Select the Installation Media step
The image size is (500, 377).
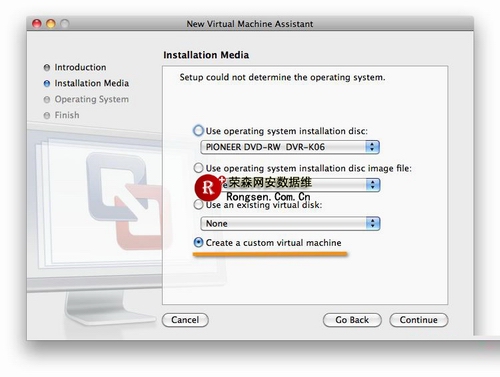point(92,83)
